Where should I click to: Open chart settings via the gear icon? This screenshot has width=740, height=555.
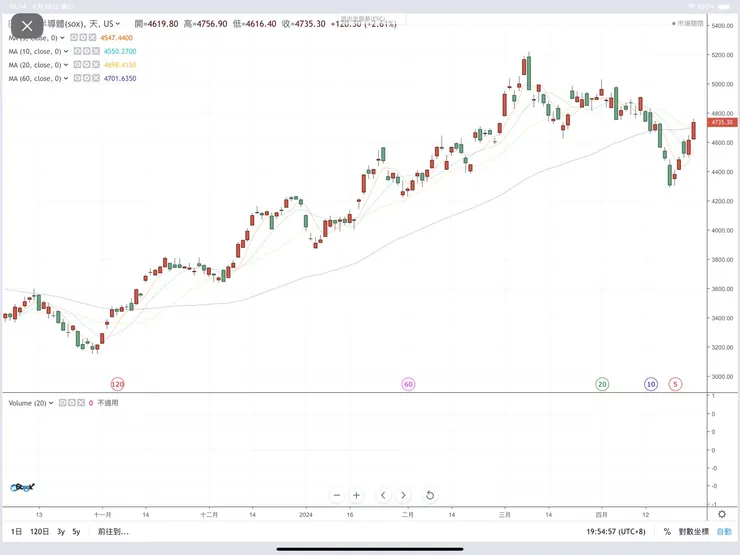tap(722, 514)
